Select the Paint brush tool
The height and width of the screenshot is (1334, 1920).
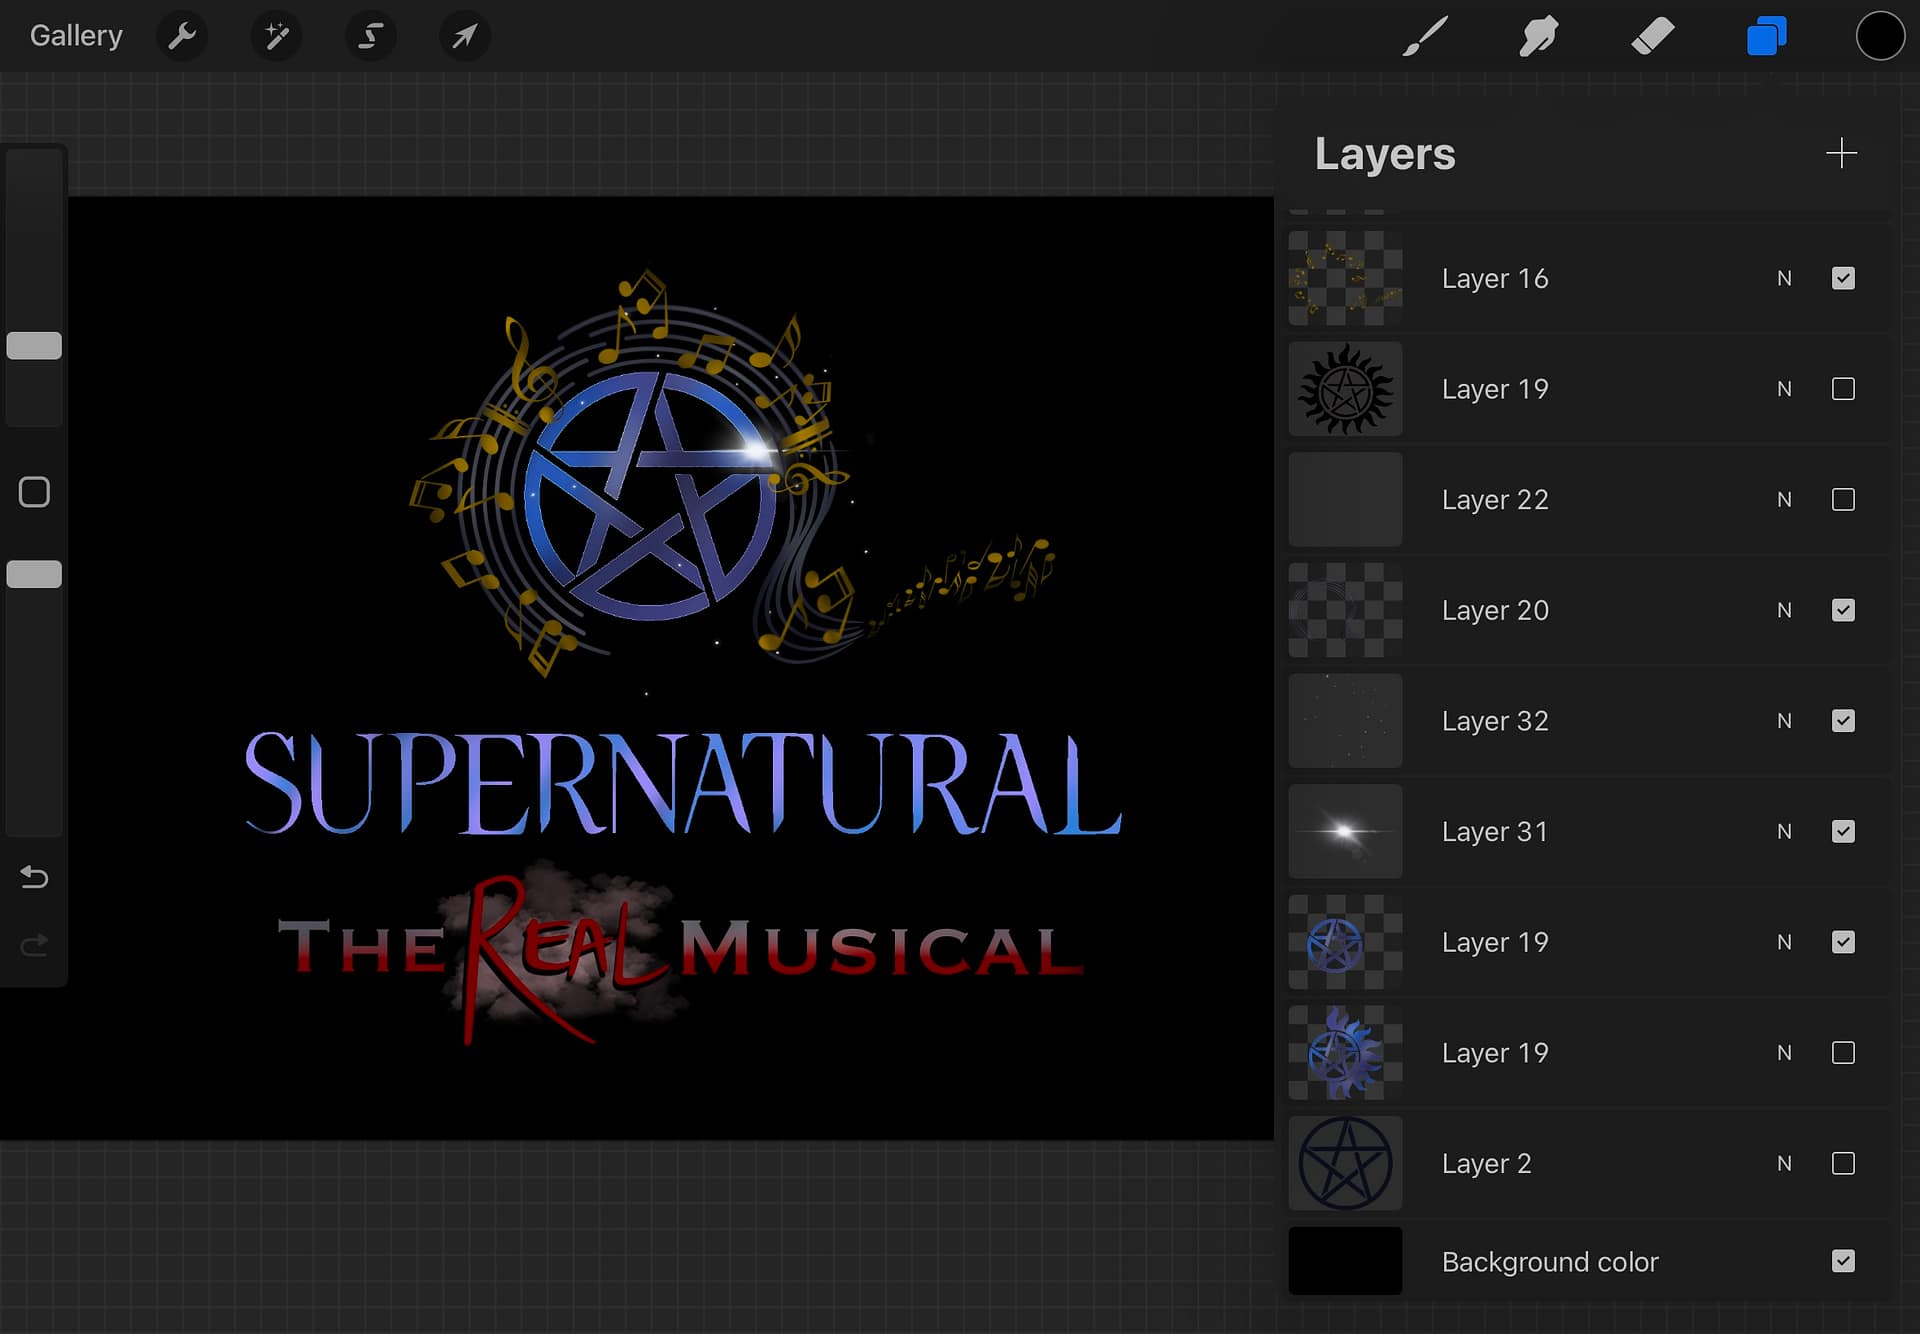(1424, 37)
